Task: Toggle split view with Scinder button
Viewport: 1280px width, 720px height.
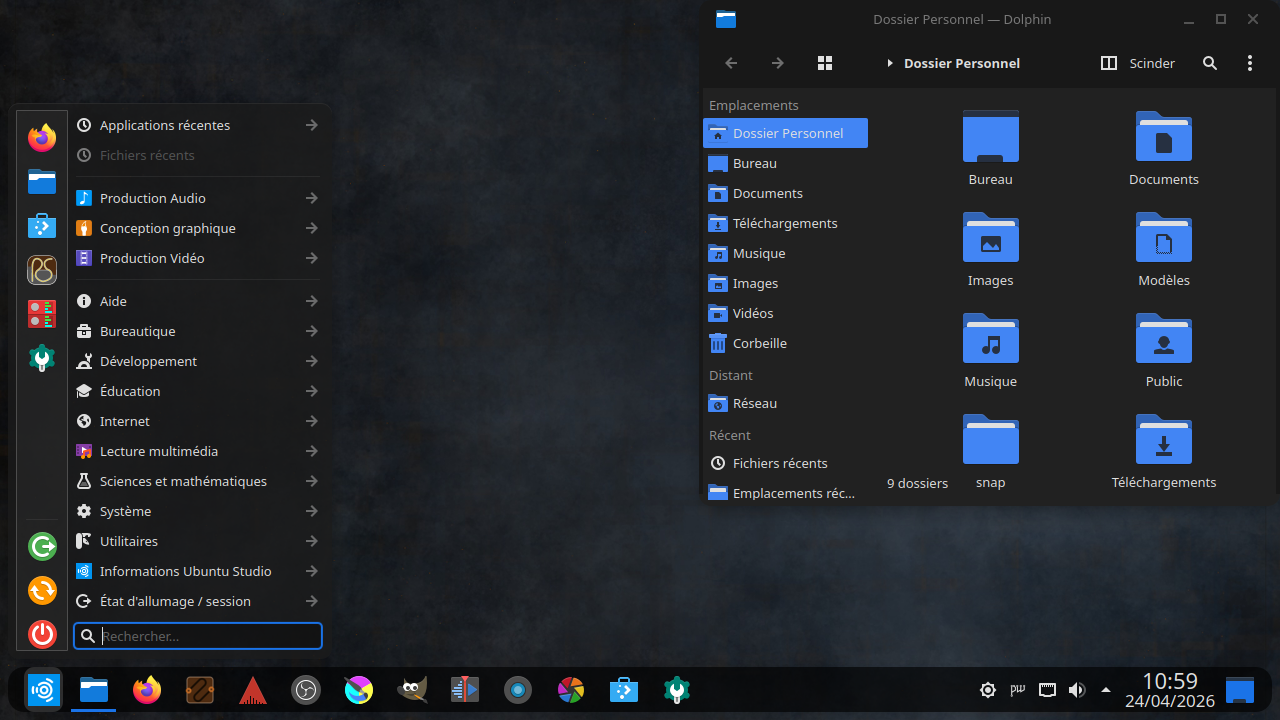Action: (x=1138, y=63)
